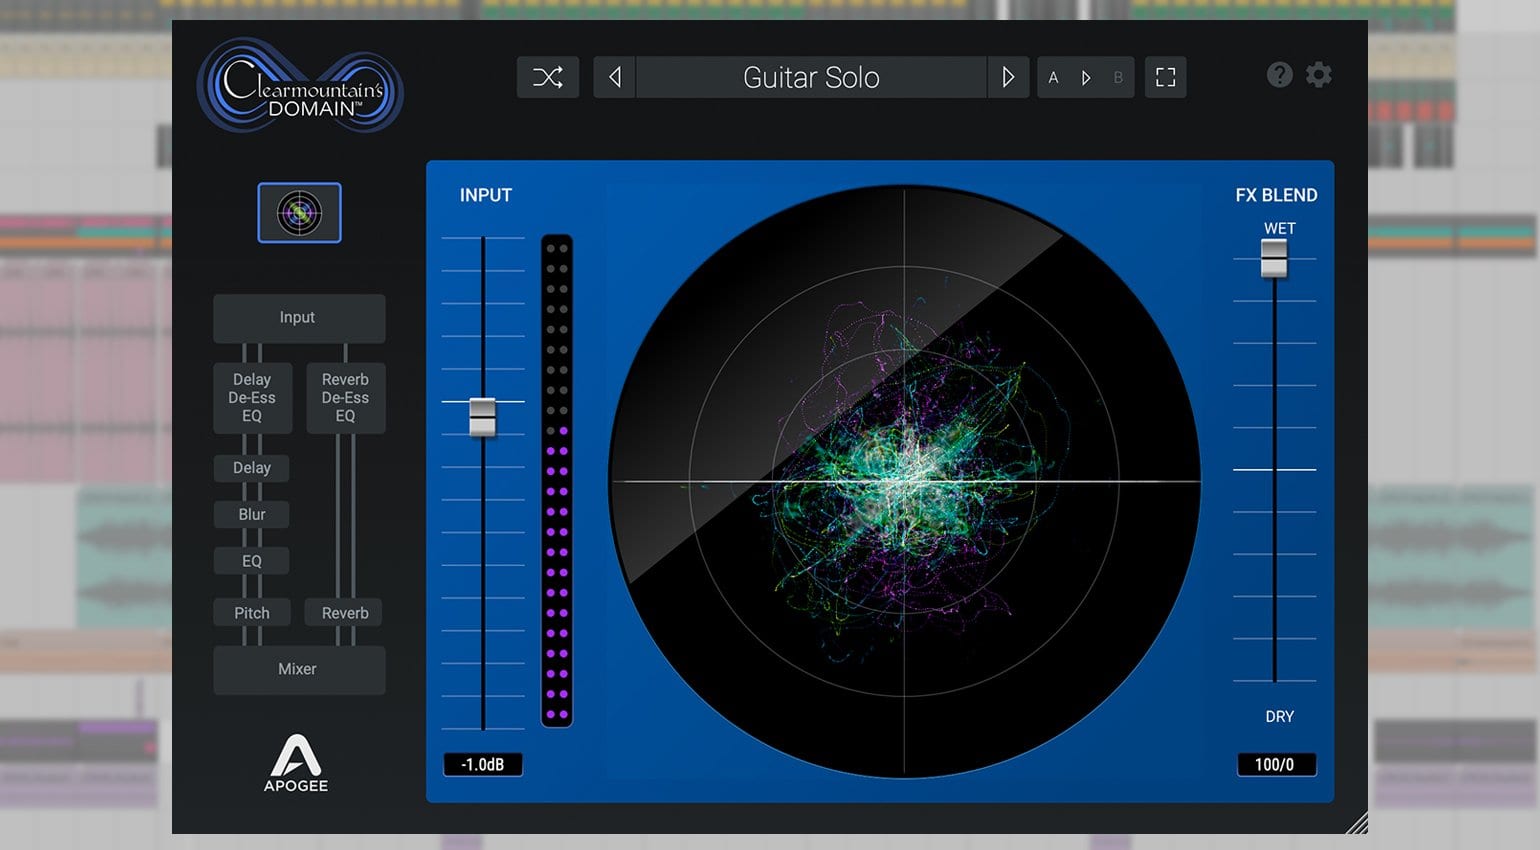
Task: Open settings gear icon
Action: tap(1319, 75)
